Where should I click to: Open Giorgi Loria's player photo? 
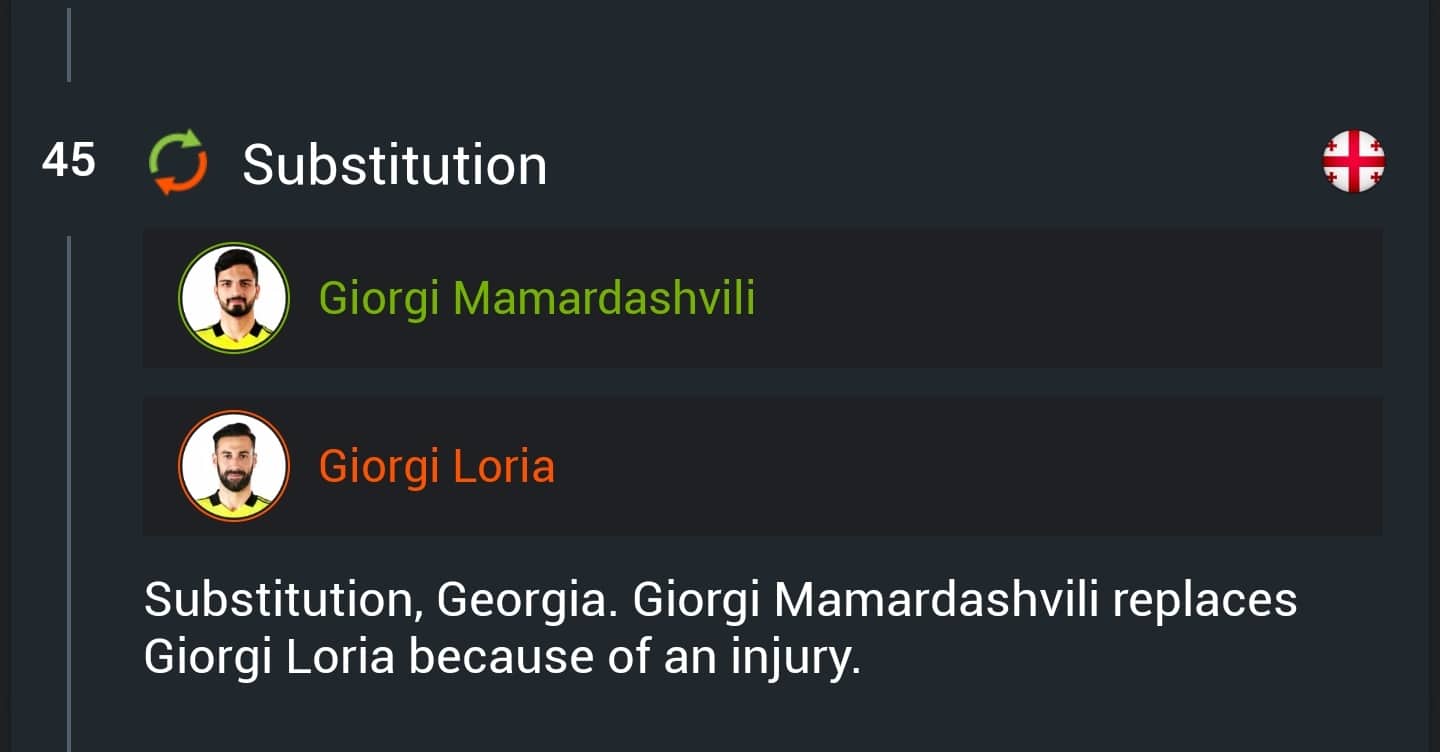(234, 466)
